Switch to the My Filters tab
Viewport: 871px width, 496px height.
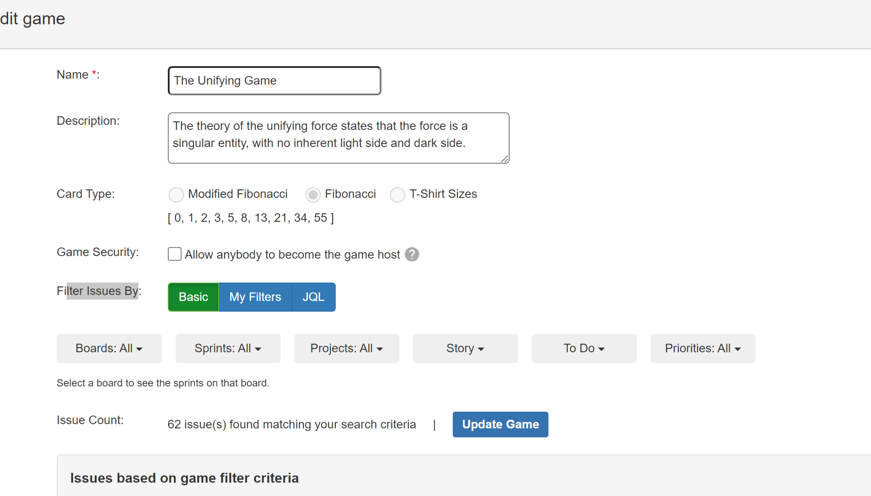(x=255, y=297)
